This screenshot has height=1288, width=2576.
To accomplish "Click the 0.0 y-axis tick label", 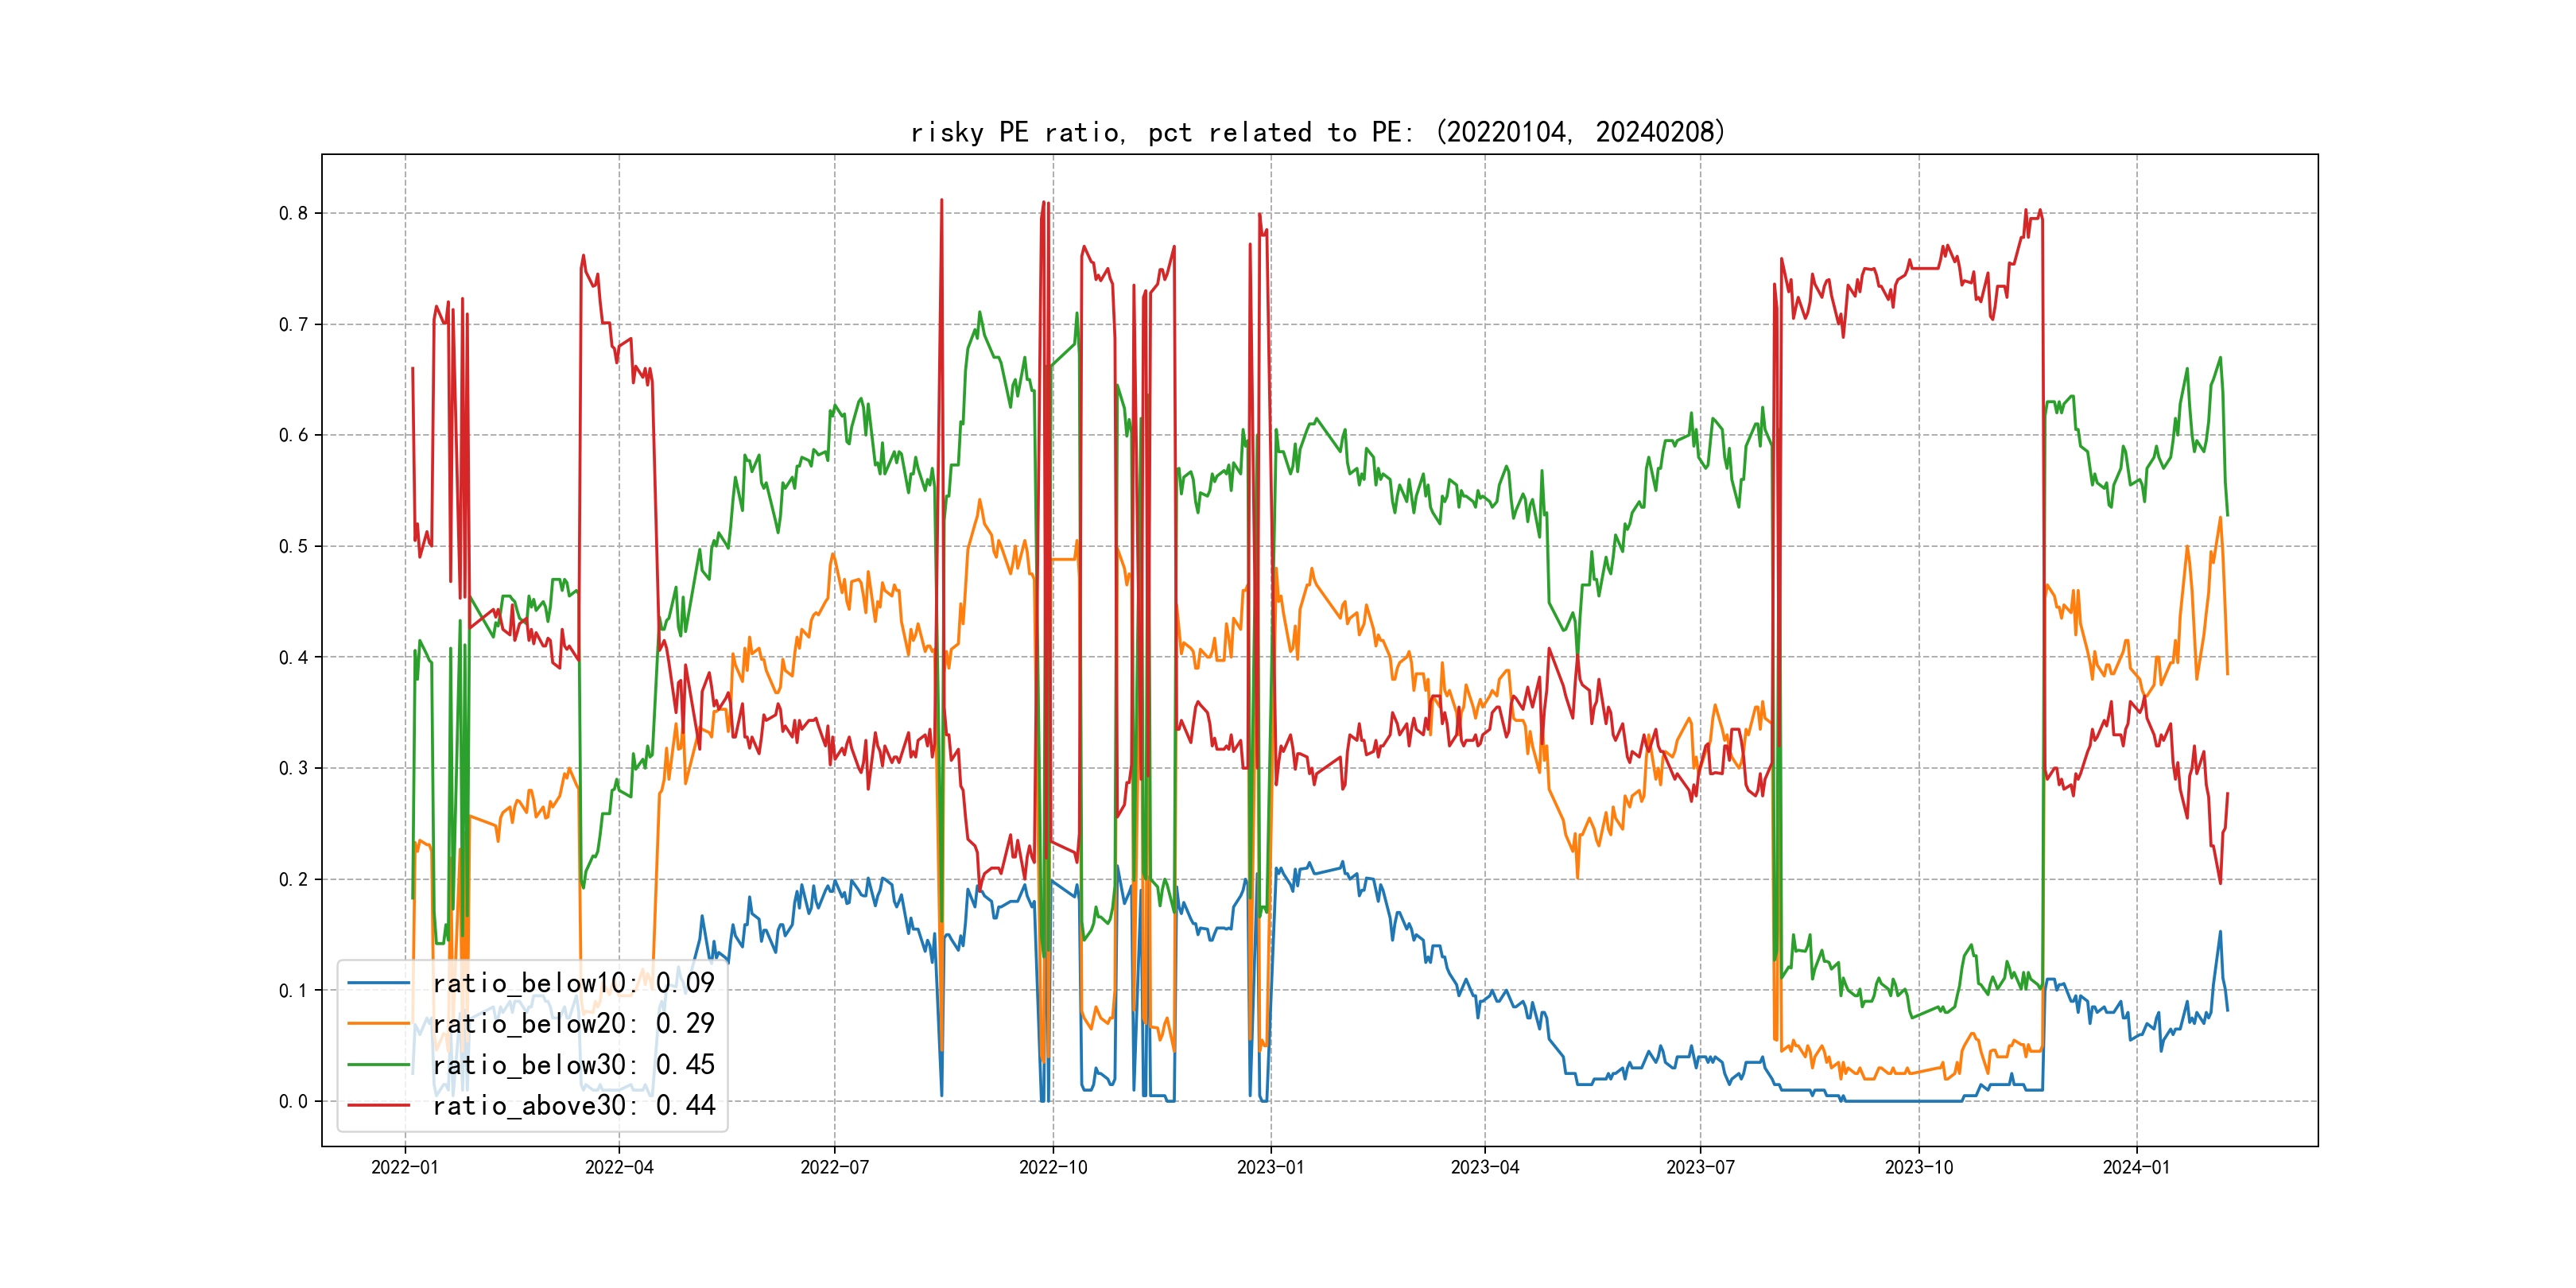I will point(293,1102).
